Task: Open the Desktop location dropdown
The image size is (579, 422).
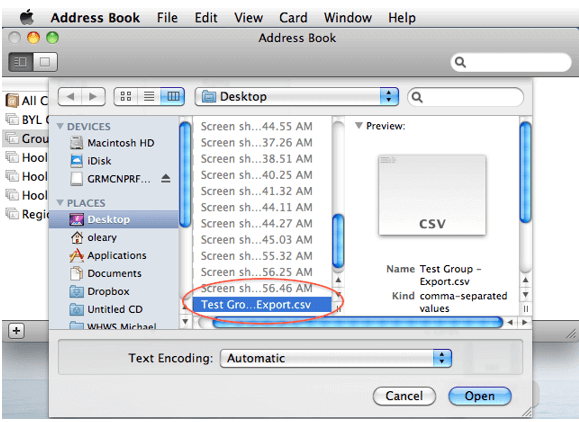Action: pos(297,97)
